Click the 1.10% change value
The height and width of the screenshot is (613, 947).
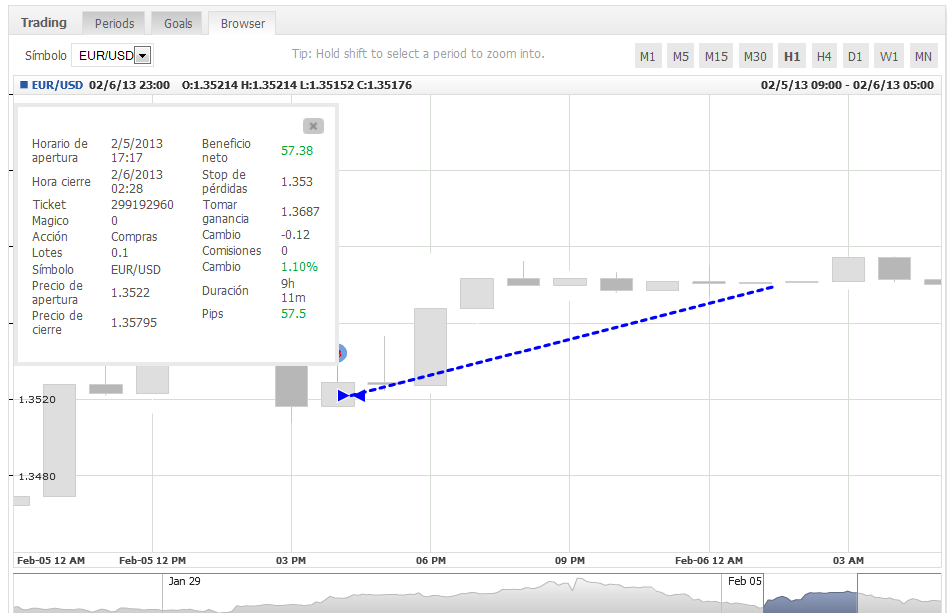pyautogui.click(x=299, y=266)
